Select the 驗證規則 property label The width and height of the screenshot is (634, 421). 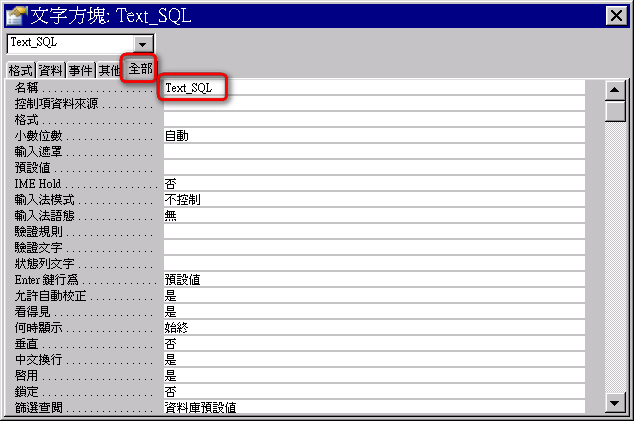pos(38,231)
